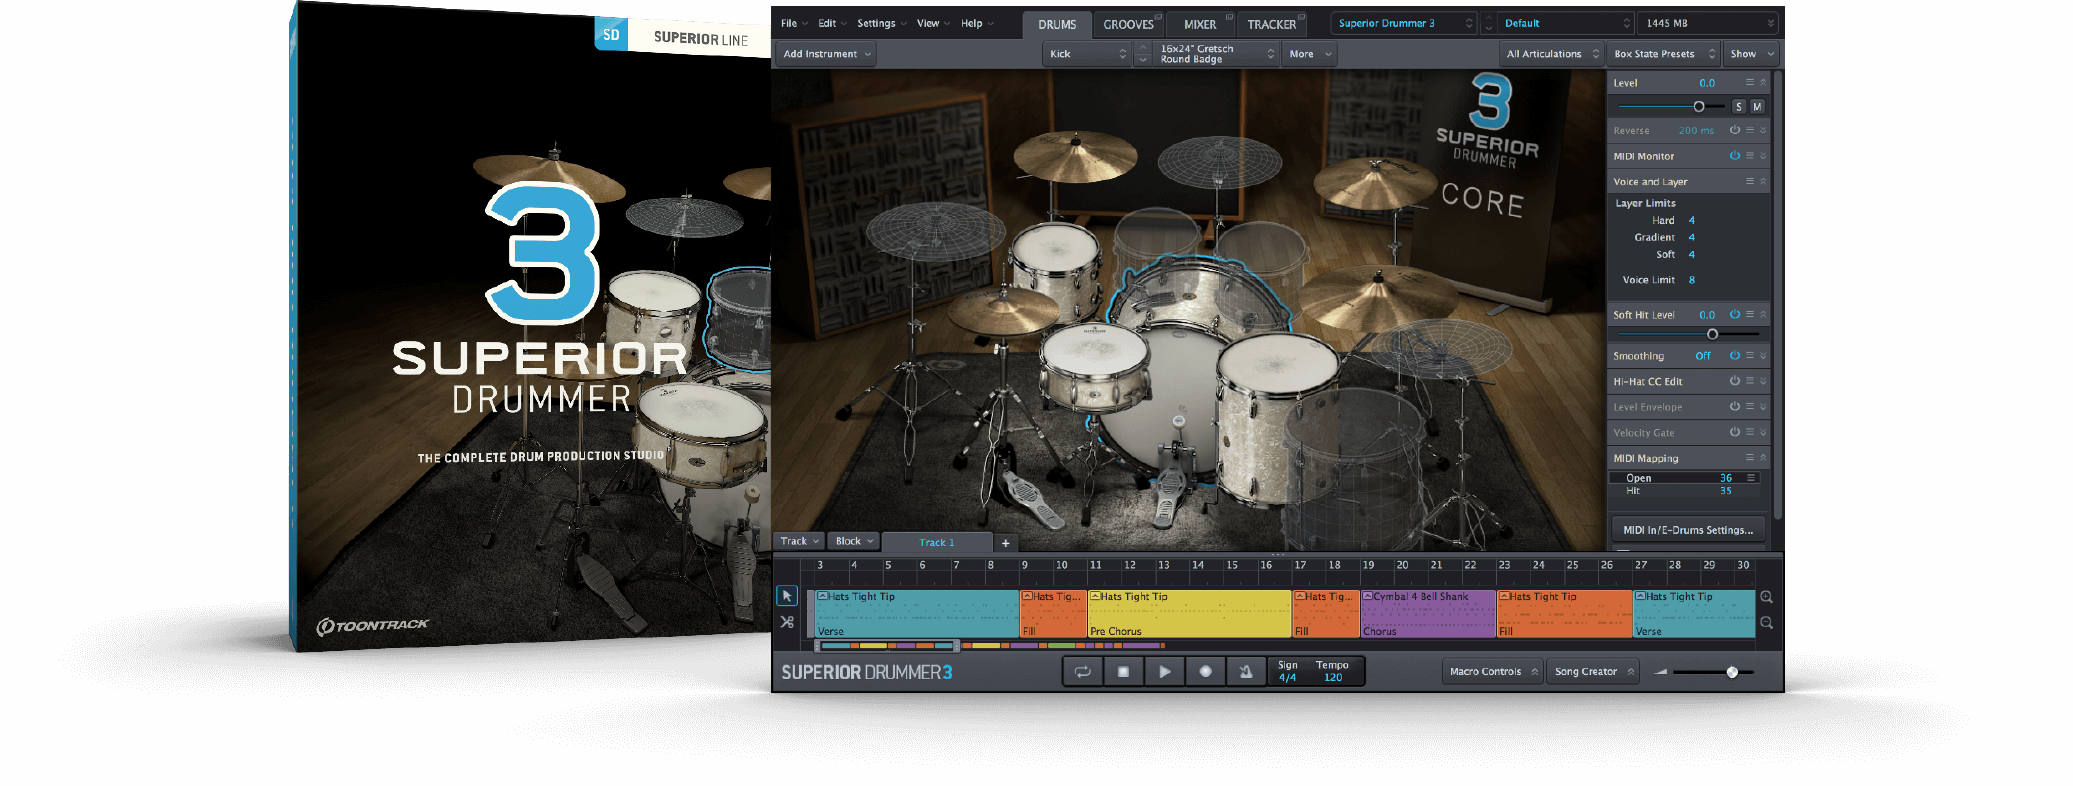Open the Help menu
This screenshot has height=786, width=2073.
tap(977, 23)
